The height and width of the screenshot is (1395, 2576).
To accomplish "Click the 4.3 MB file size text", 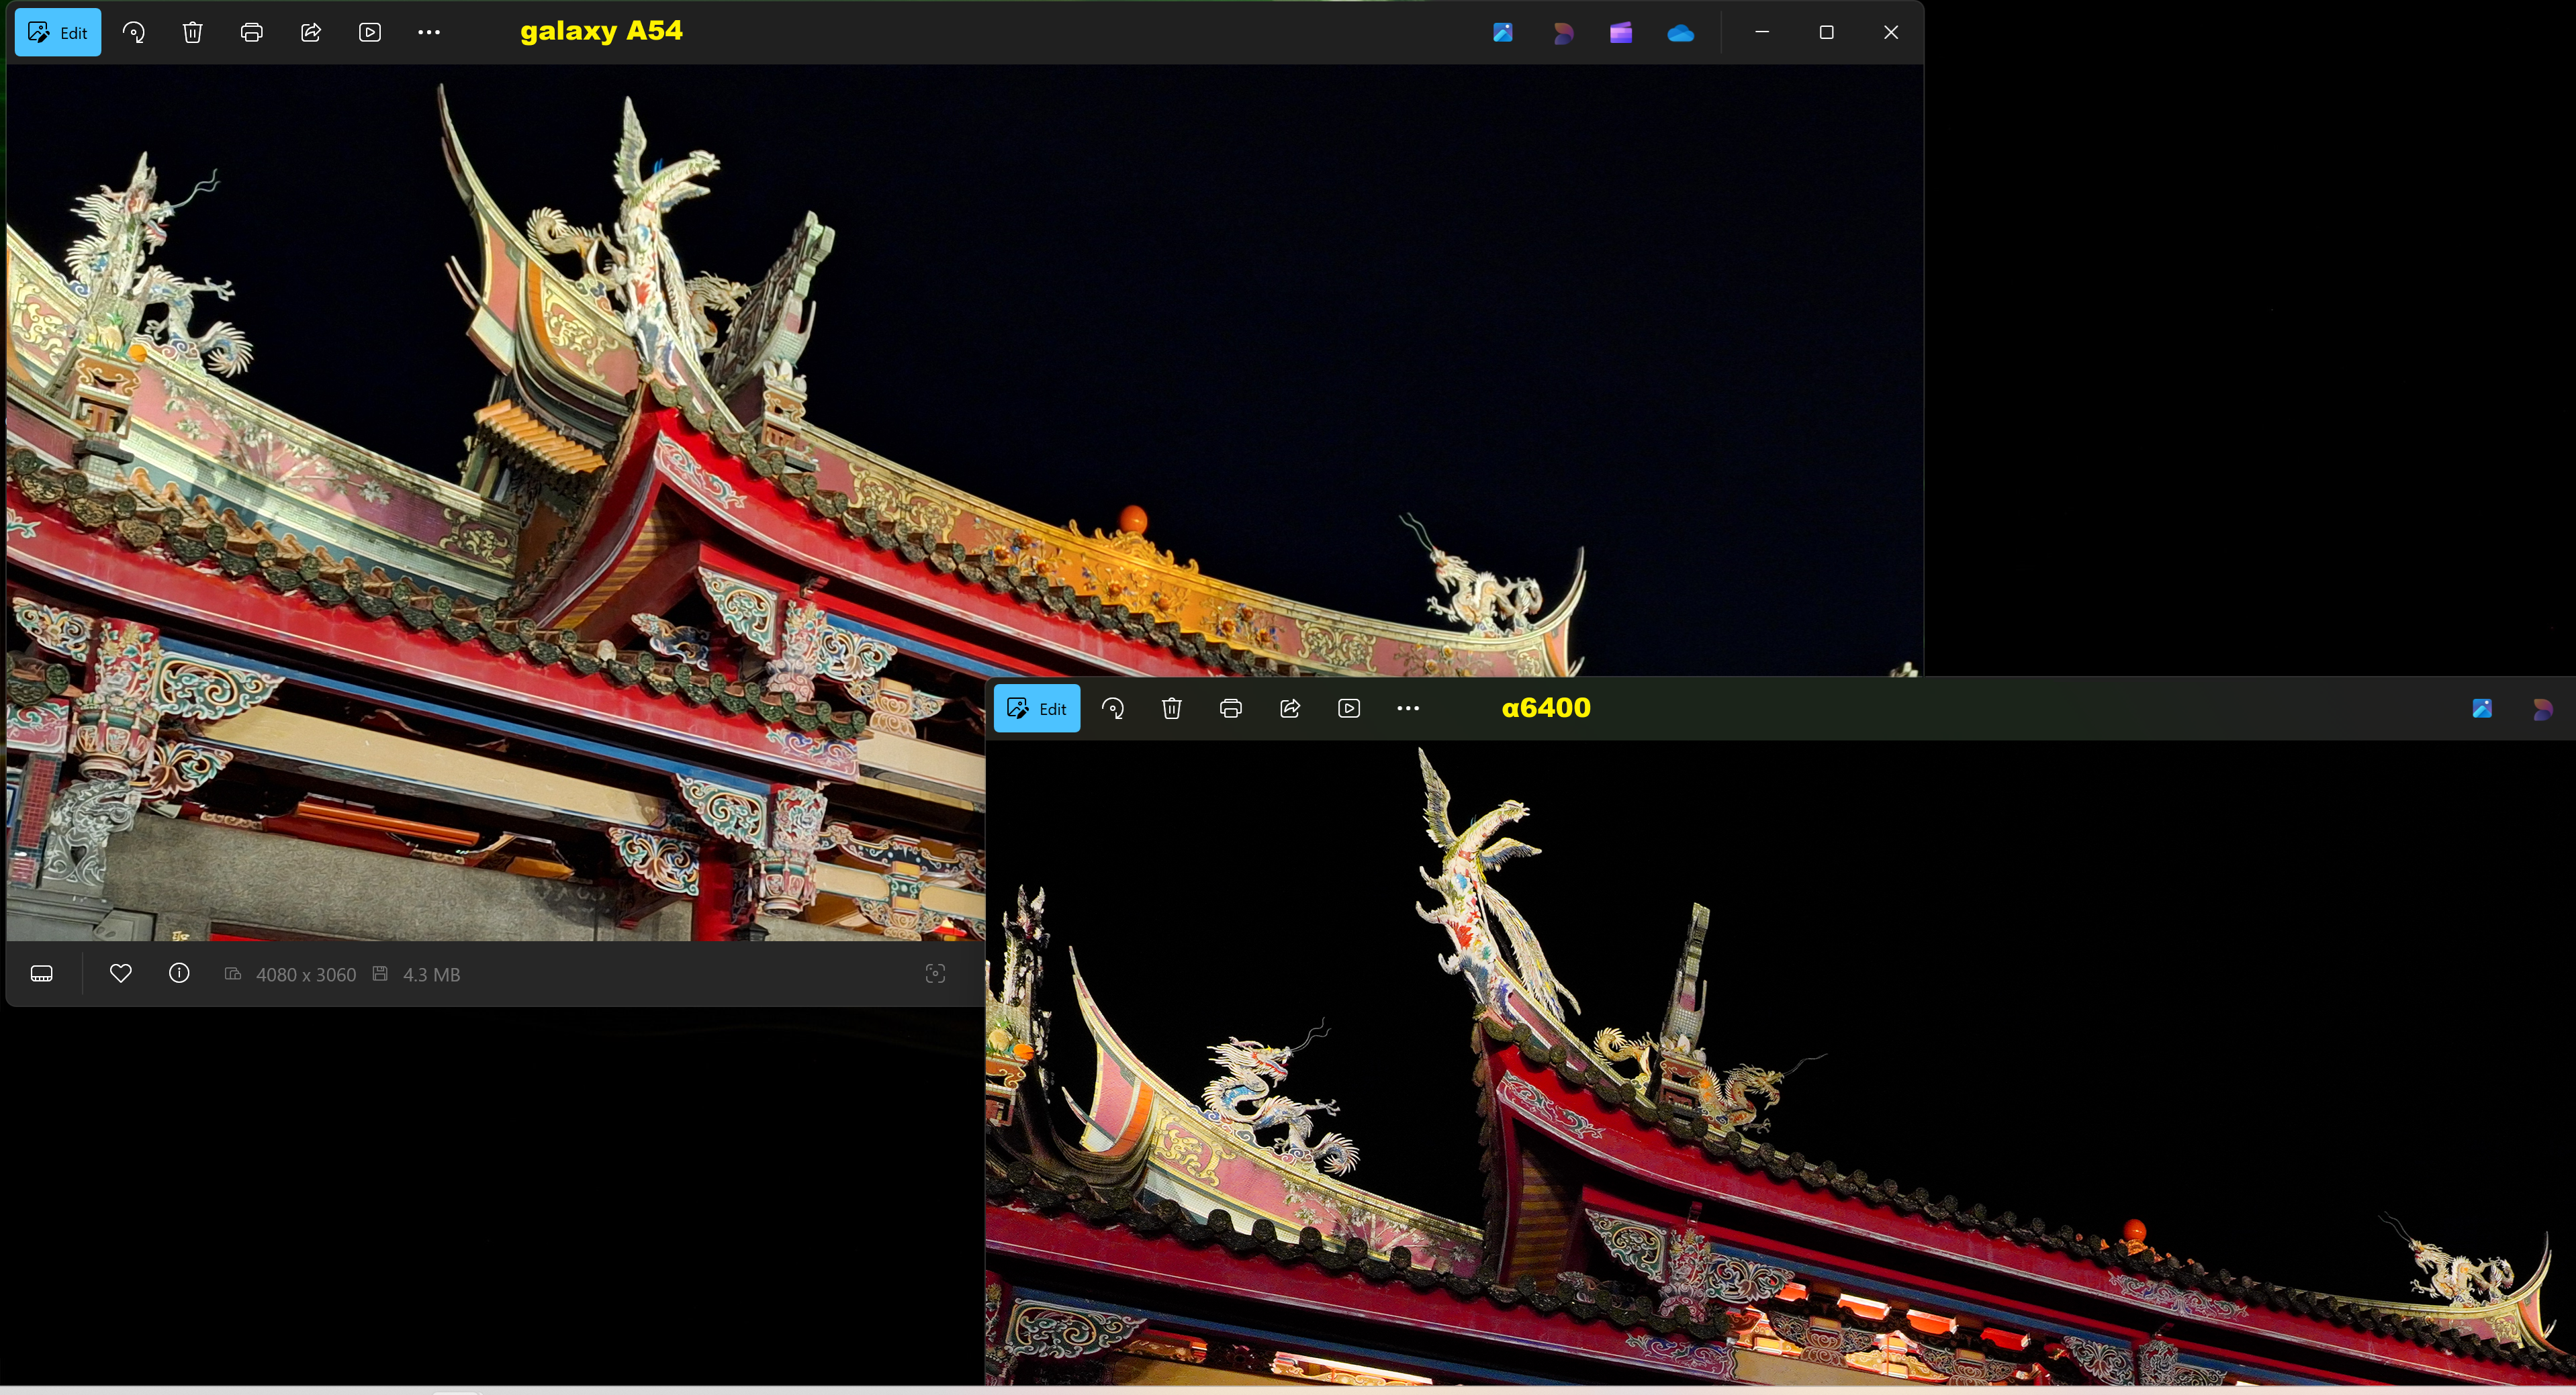I will [x=431, y=975].
